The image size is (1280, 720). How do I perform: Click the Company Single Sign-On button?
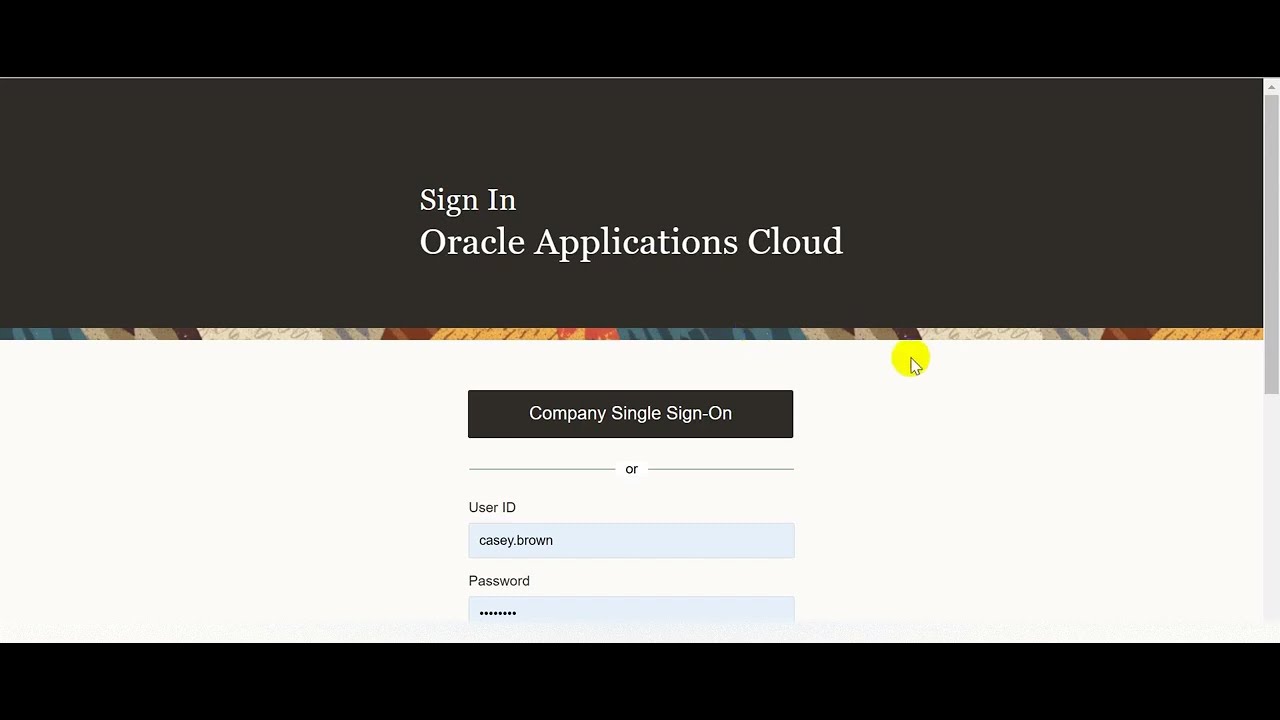[630, 414]
